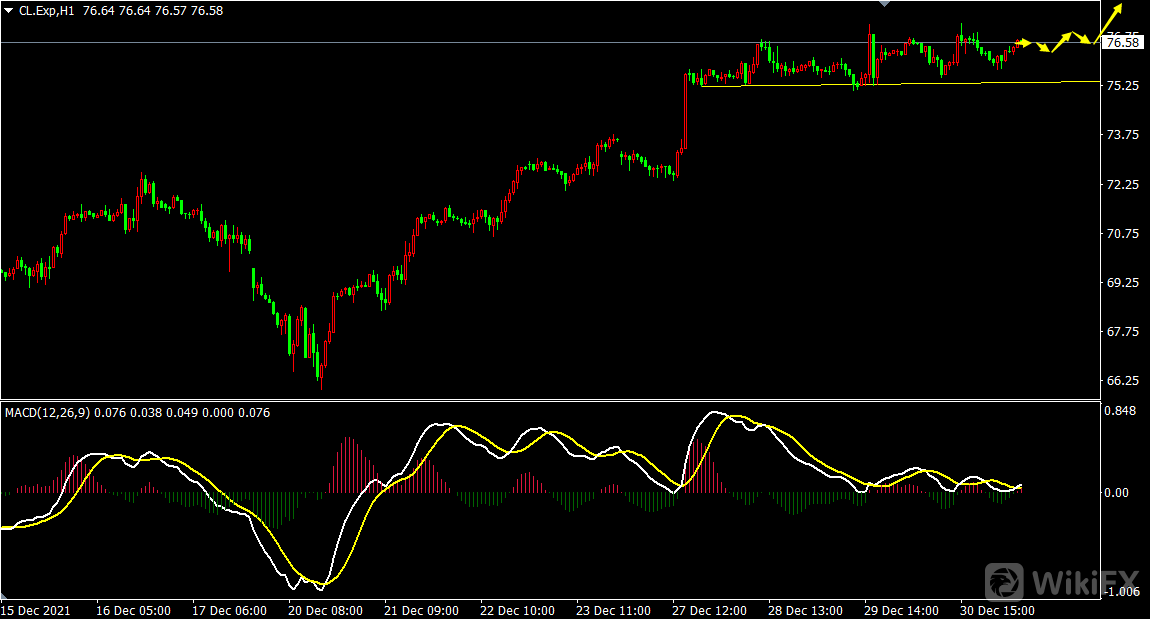Select the first small yellow arrow after the last candle
This screenshot has height=619, width=1150.
pyautogui.click(x=1026, y=42)
